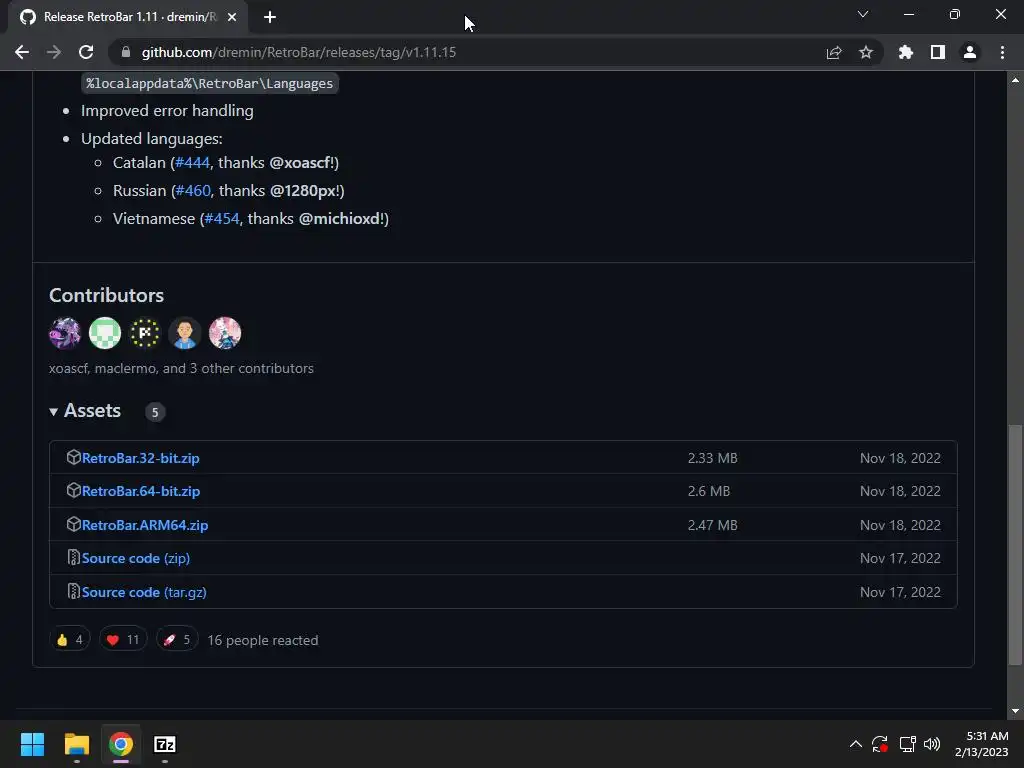Click file-zip icon beside Source code (zip)

73,558
